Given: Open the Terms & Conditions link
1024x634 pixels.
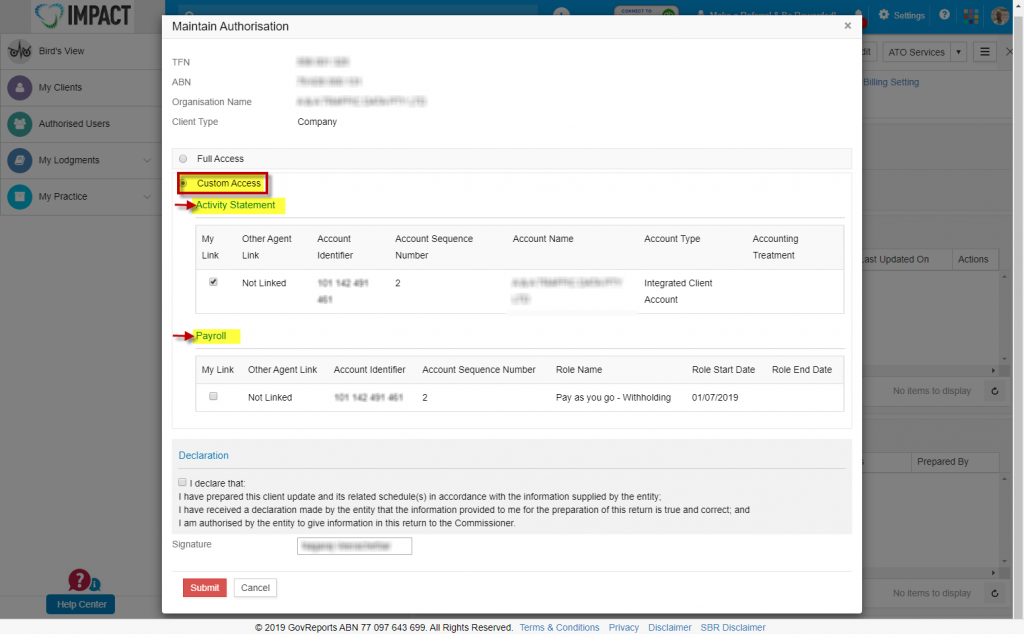Looking at the screenshot, I should (558, 627).
